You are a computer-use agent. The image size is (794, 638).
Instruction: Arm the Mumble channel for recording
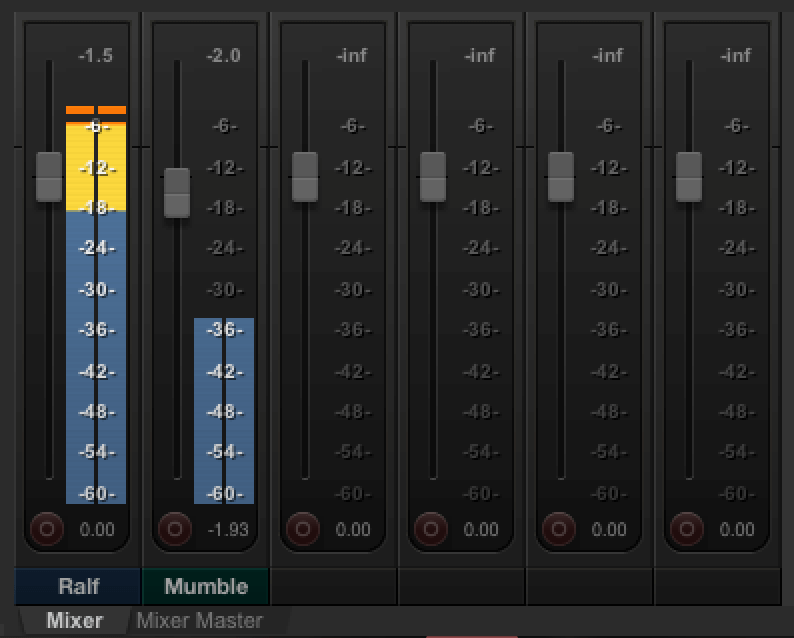pyautogui.click(x=174, y=528)
